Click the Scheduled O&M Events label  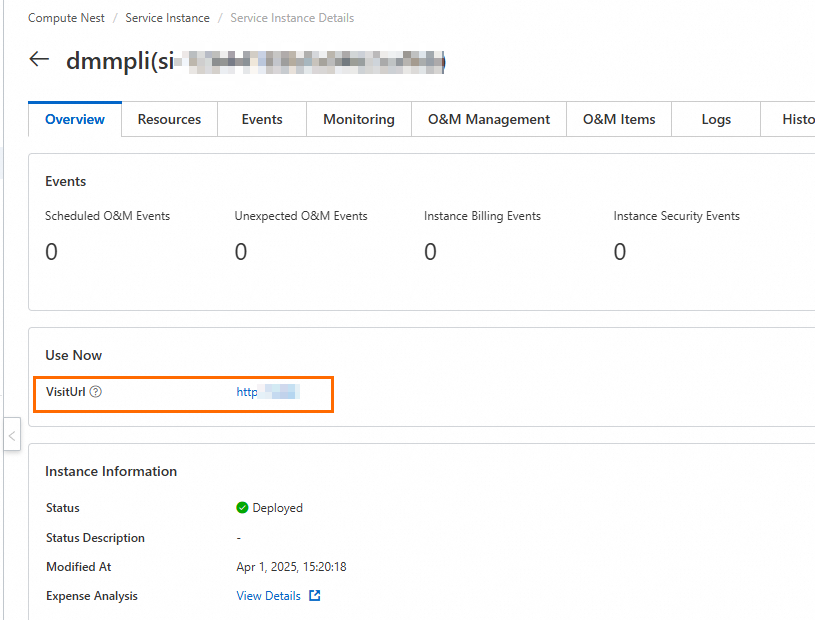coord(108,216)
